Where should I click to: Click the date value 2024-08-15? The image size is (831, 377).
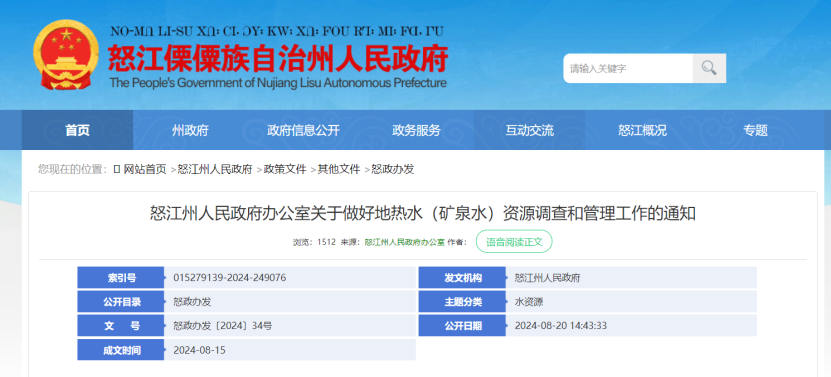pos(199,350)
